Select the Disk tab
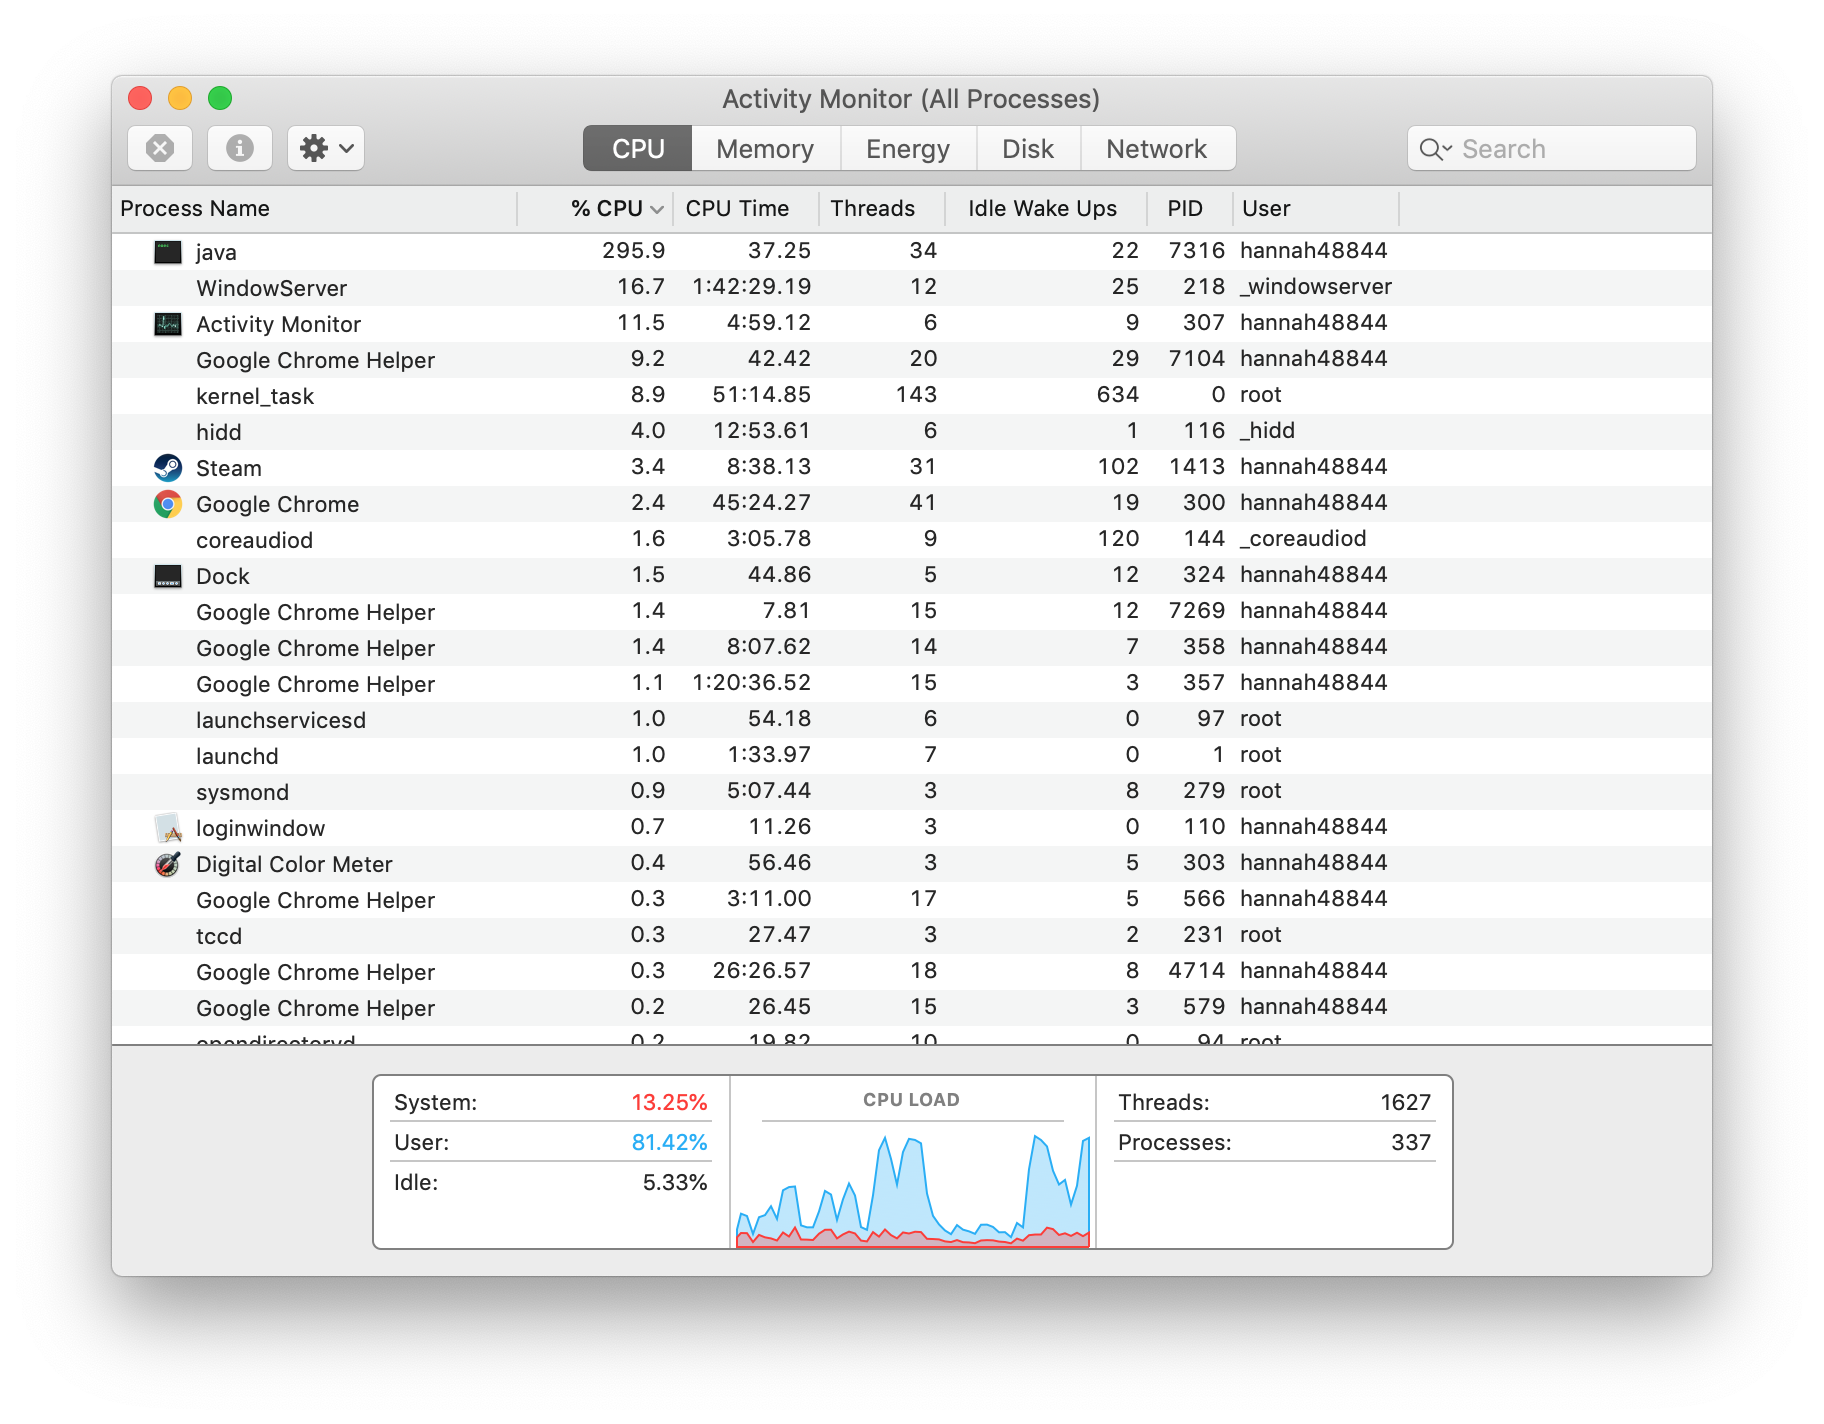The height and width of the screenshot is (1424, 1824). pos(1028,148)
